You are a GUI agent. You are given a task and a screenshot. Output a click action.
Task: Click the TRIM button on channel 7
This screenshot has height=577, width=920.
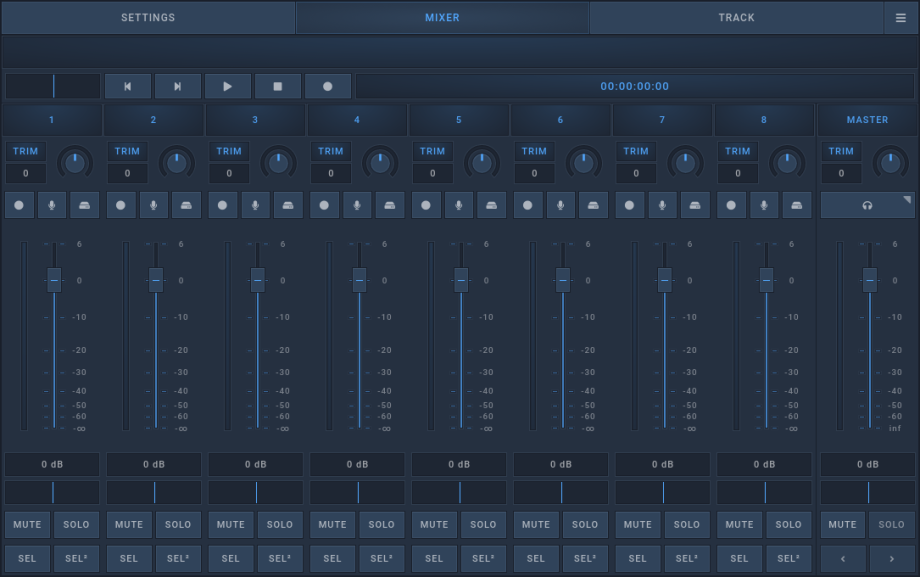tap(636, 151)
